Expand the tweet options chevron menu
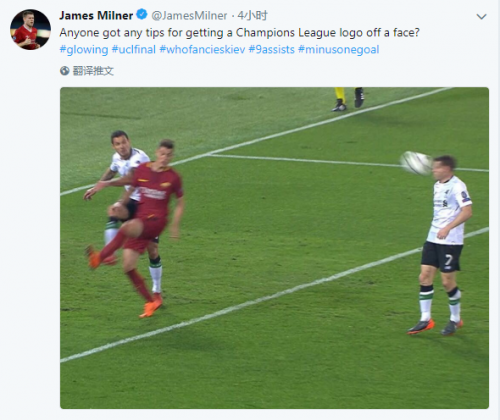The width and height of the screenshot is (500, 420). 481,17
